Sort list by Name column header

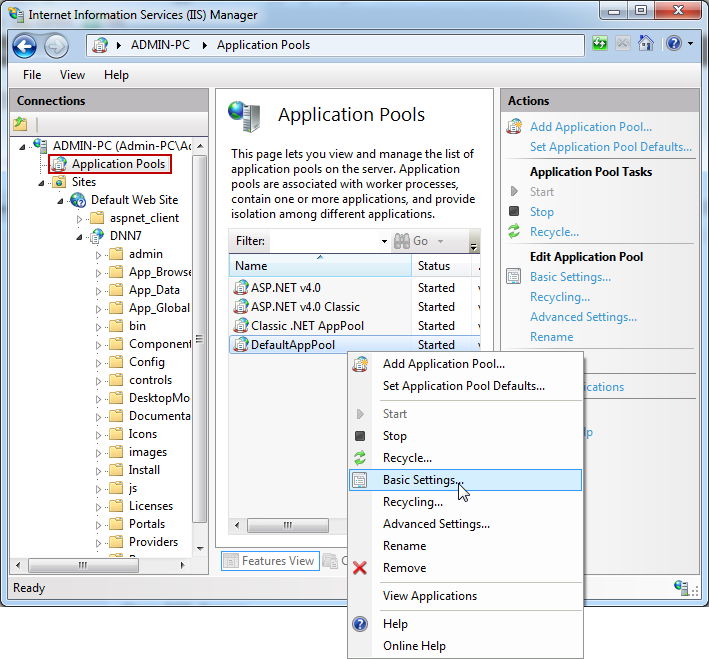(x=320, y=266)
